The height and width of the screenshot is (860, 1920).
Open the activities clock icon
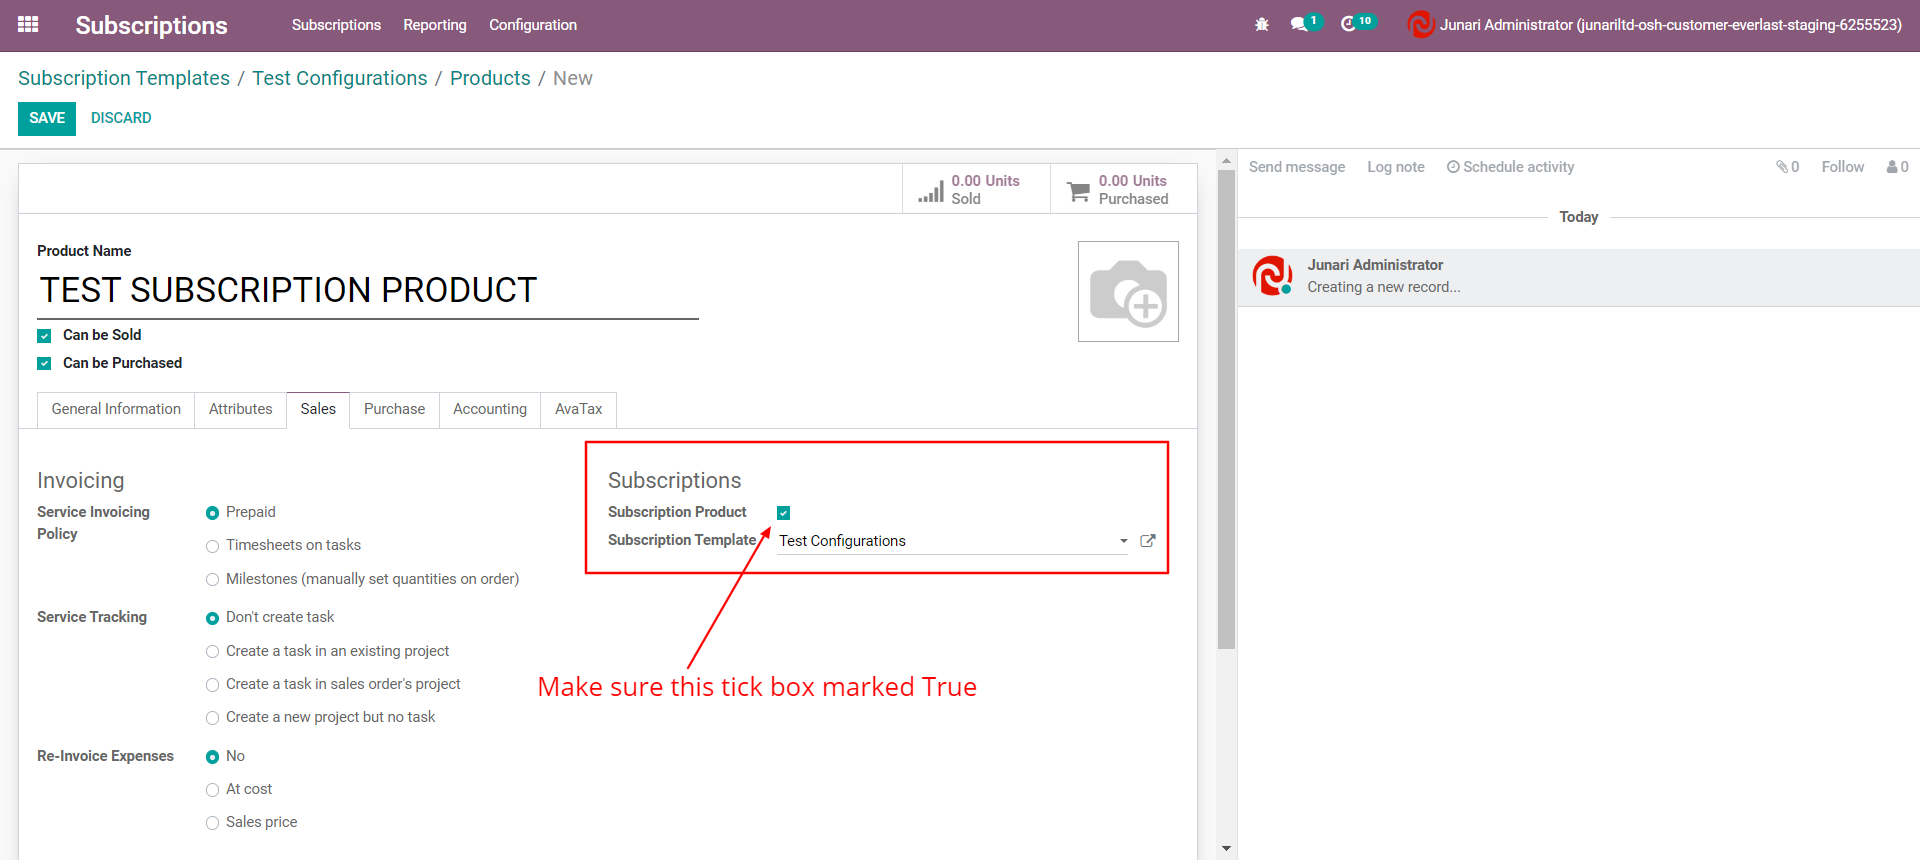1348,25
